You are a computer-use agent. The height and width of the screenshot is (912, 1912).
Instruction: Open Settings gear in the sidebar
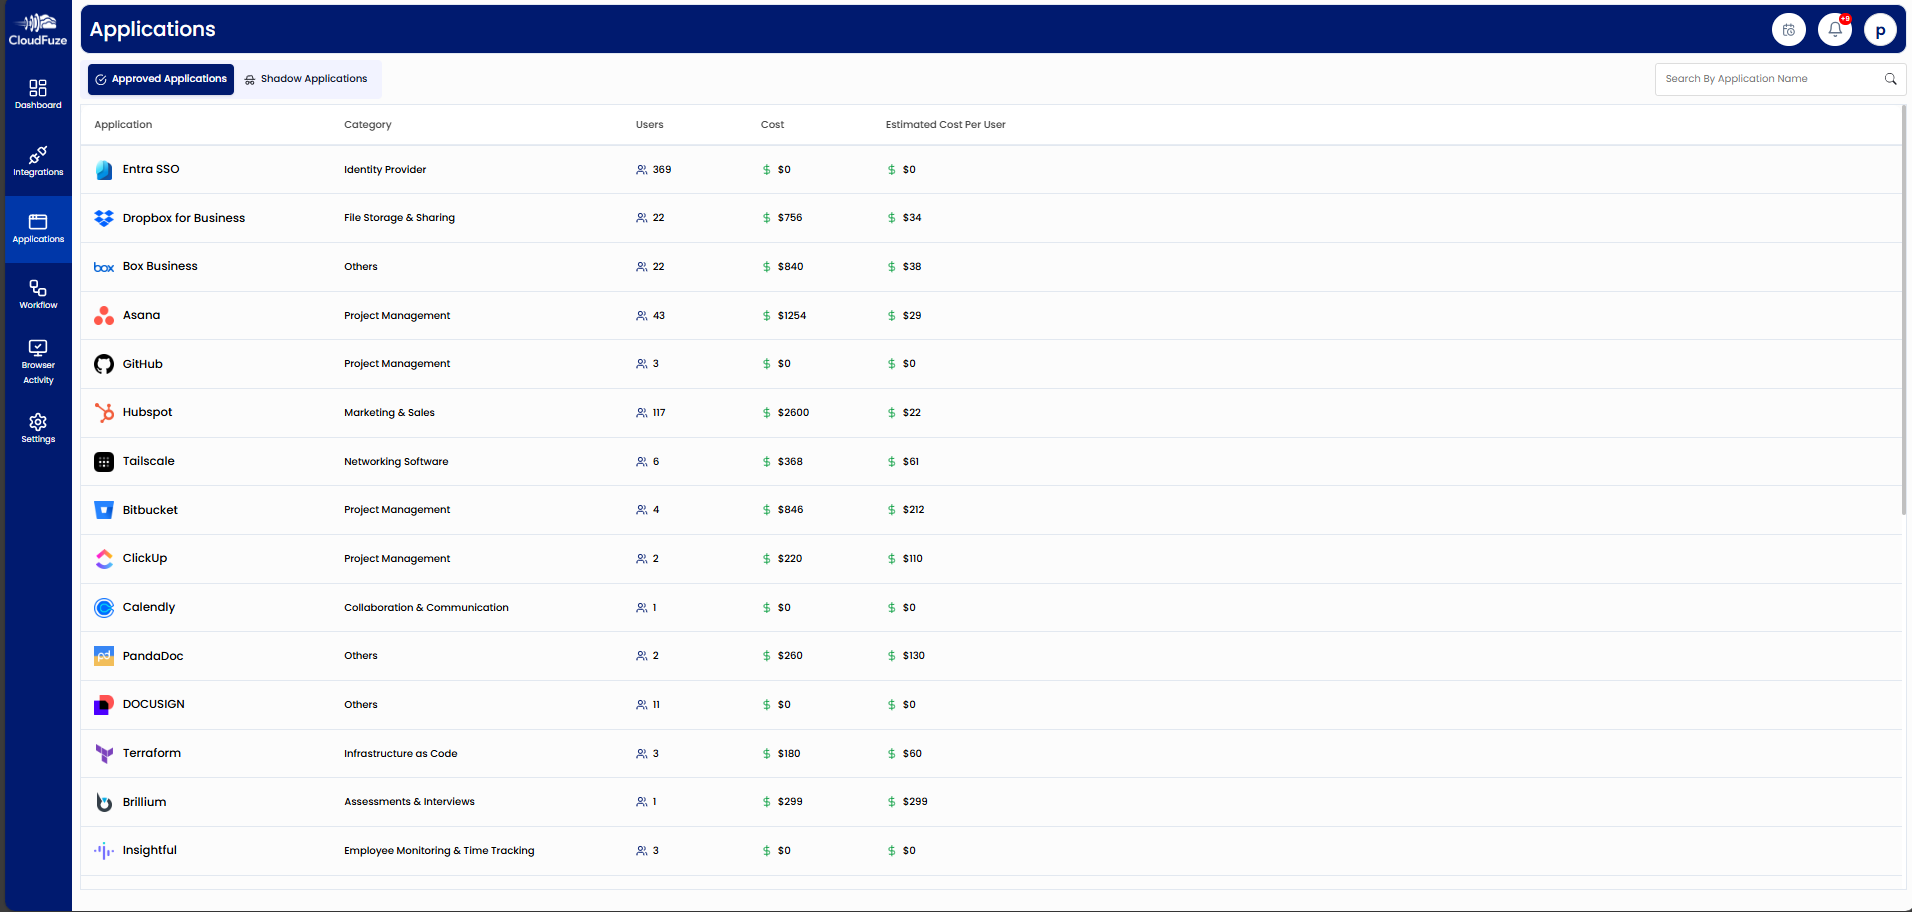pyautogui.click(x=38, y=428)
